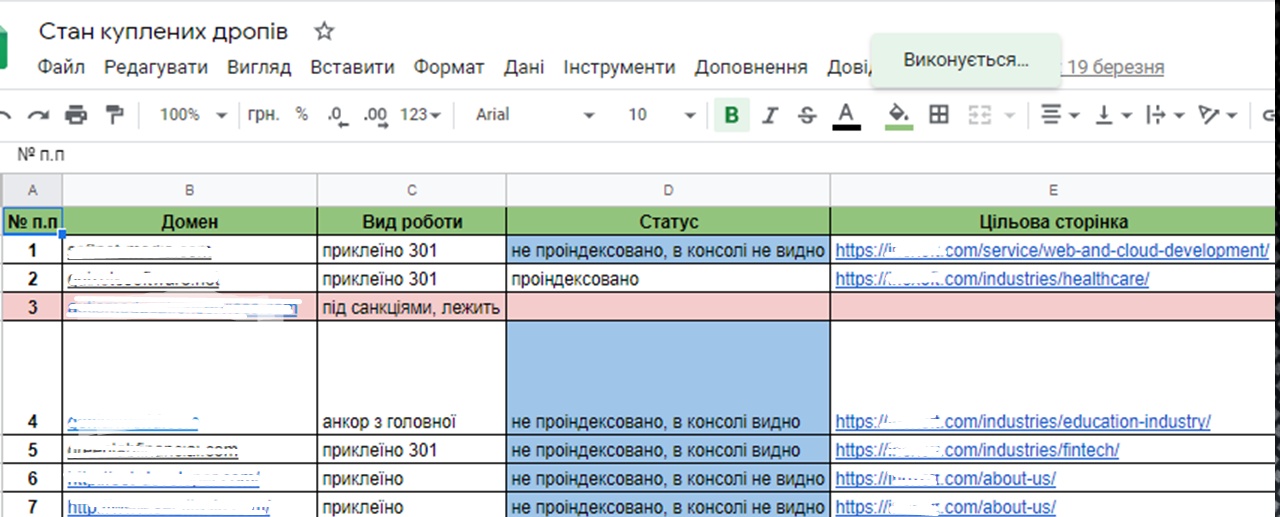Screen dimensions: 1280x517
Task: Apply percent format
Action: point(302,115)
